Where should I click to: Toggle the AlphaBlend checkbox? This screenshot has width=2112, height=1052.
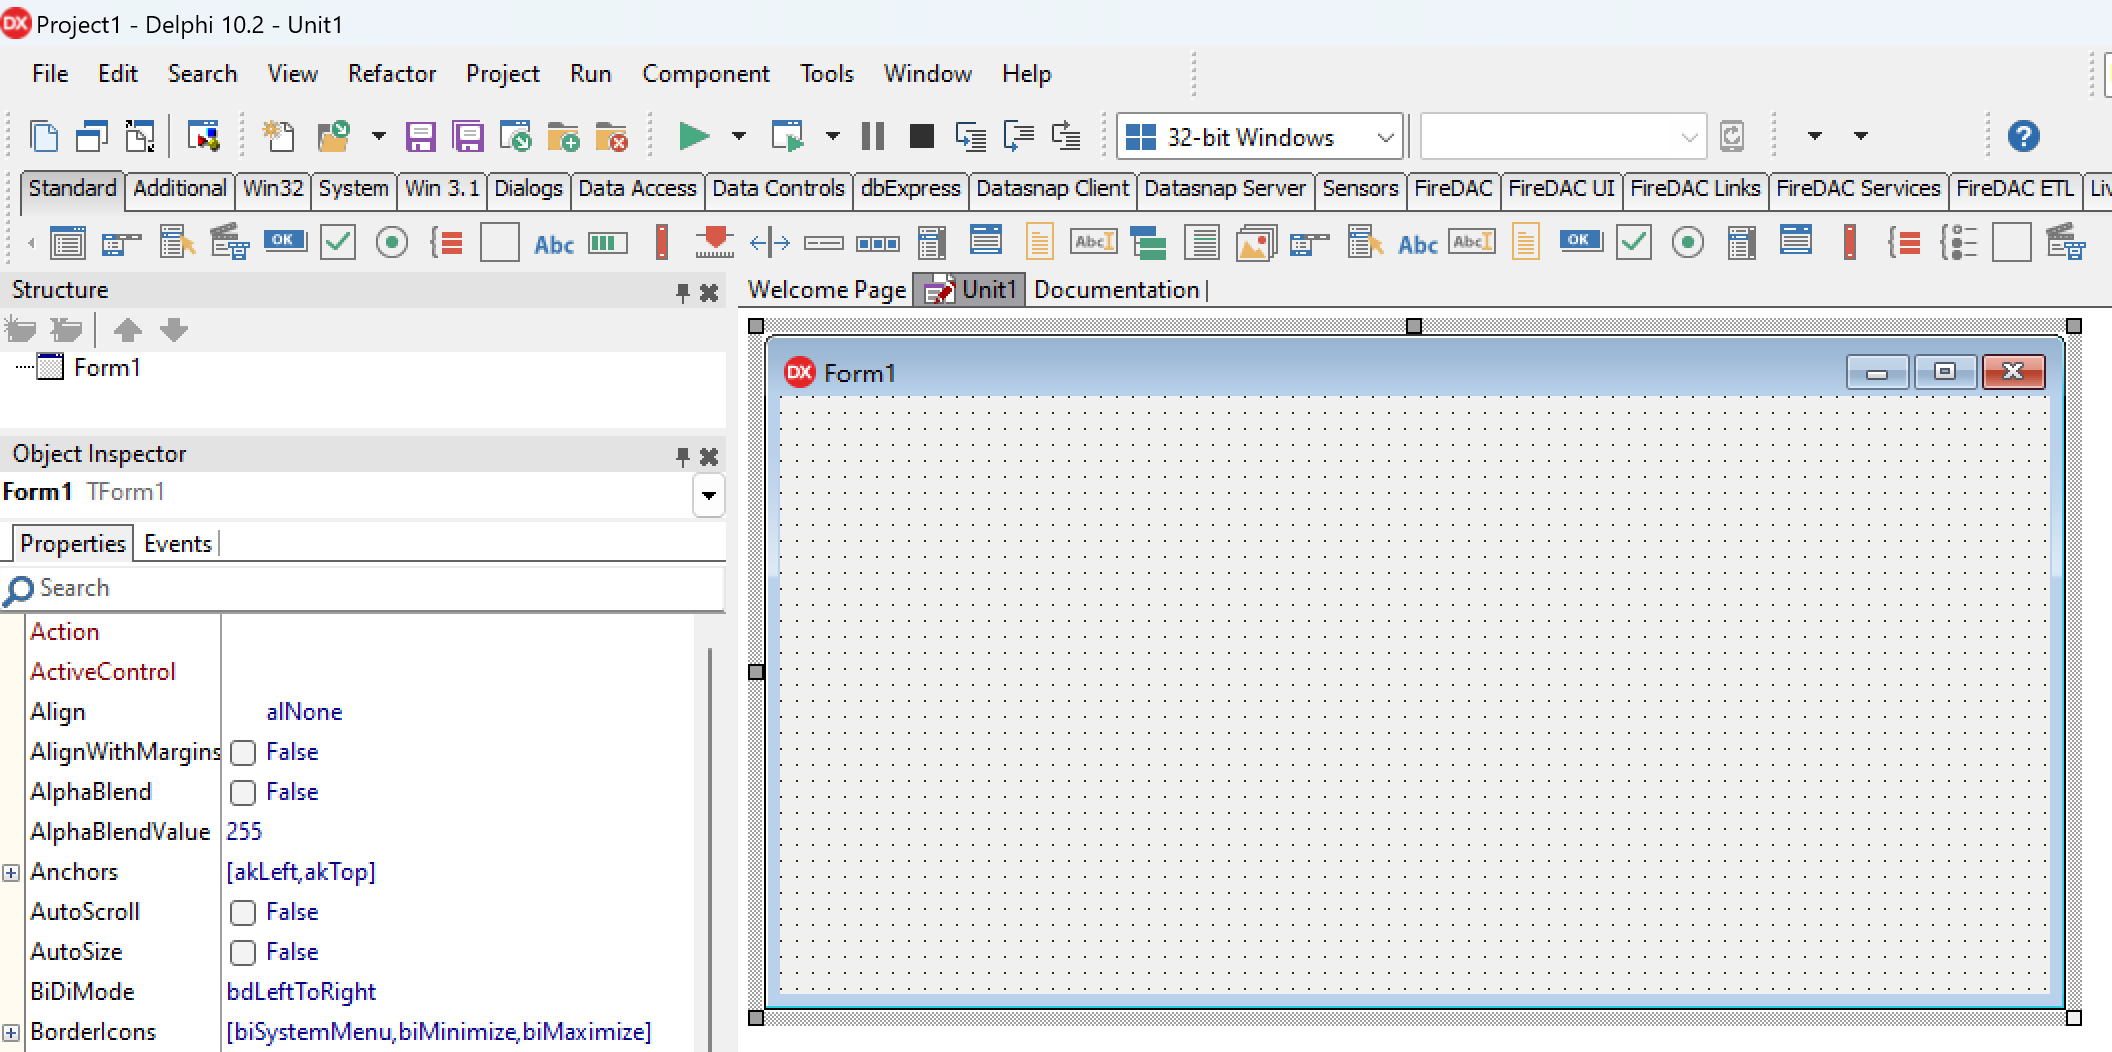point(243,792)
